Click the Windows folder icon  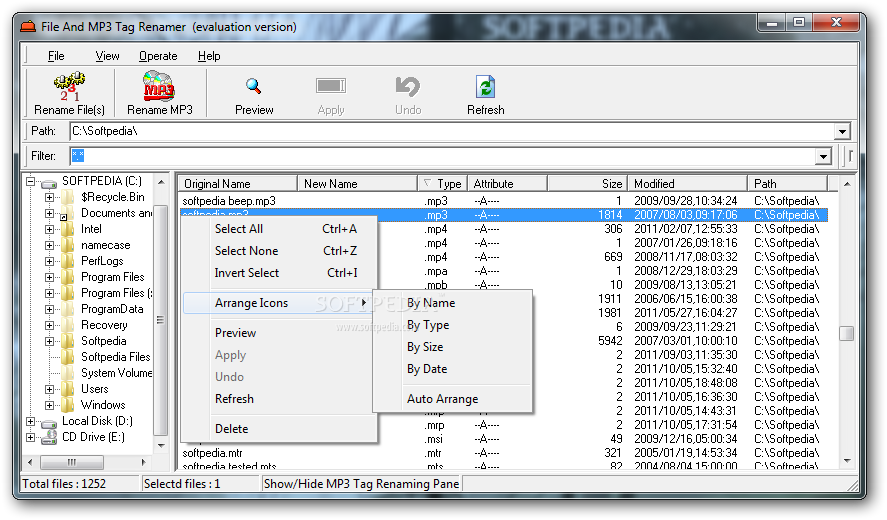68,405
